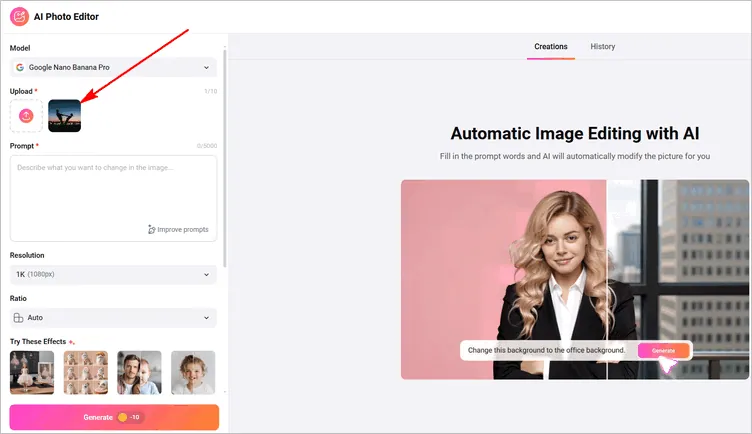Select the uploaded silhouette sunset thumbnail

click(65, 116)
